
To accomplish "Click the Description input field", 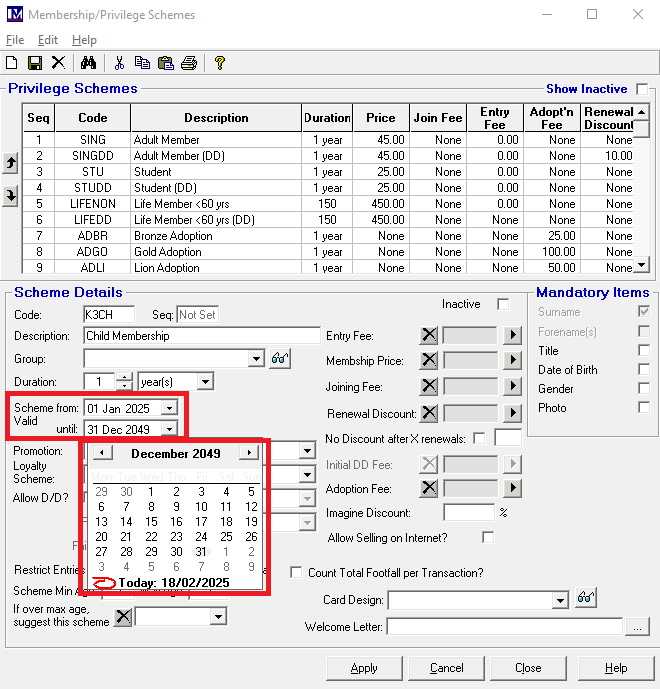I will [x=202, y=336].
